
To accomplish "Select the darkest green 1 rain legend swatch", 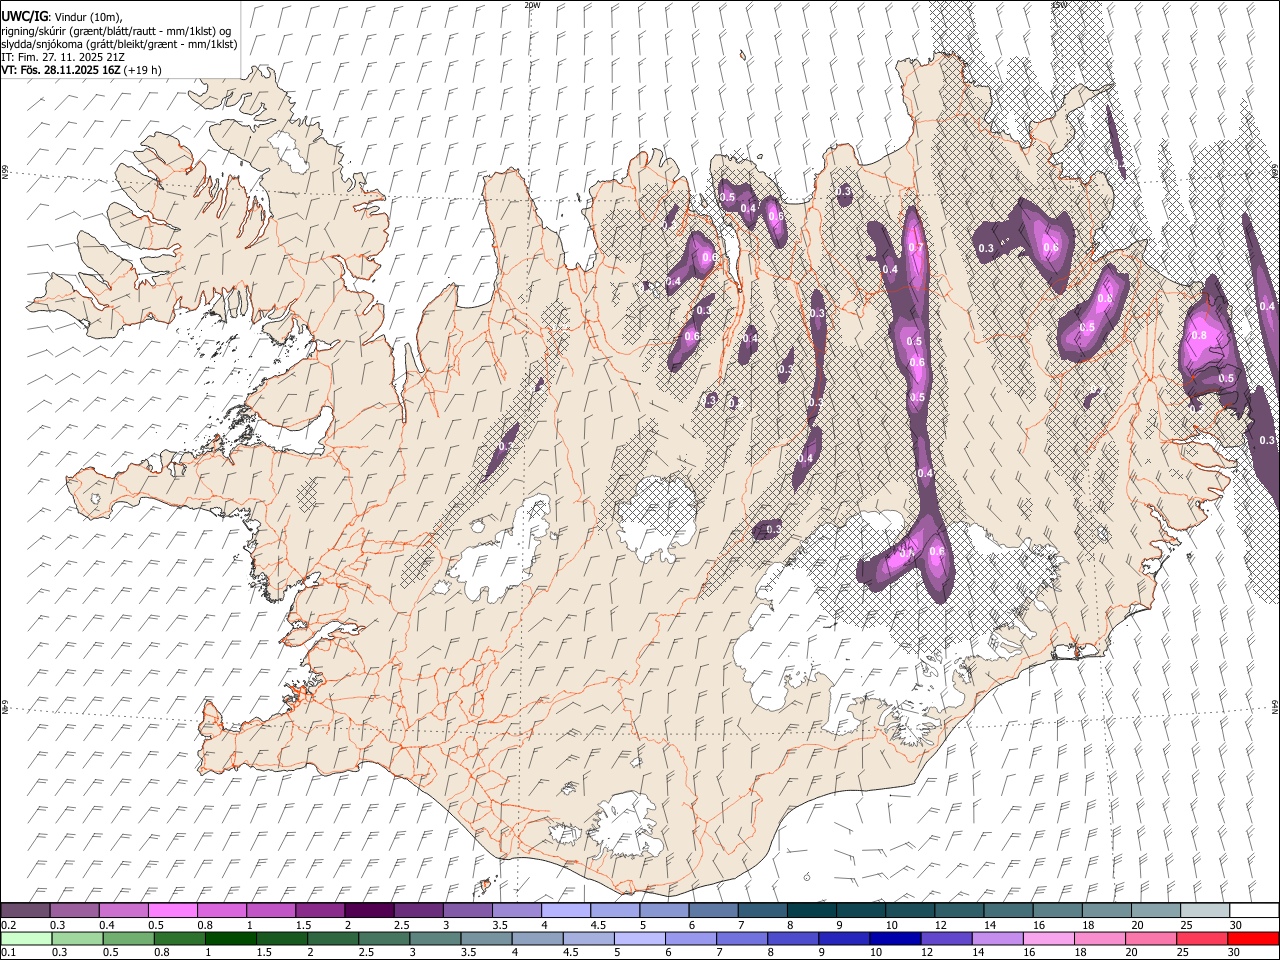I will [x=231, y=939].
